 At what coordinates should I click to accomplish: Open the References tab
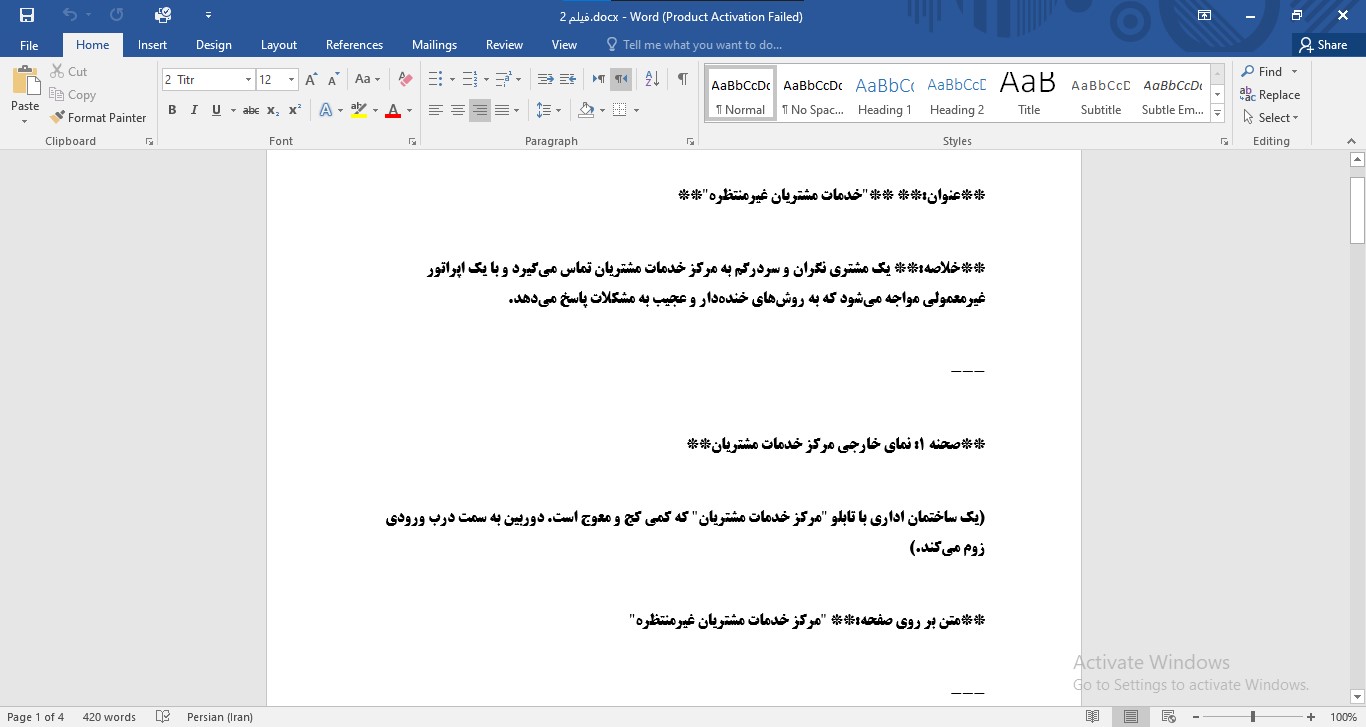(x=354, y=45)
